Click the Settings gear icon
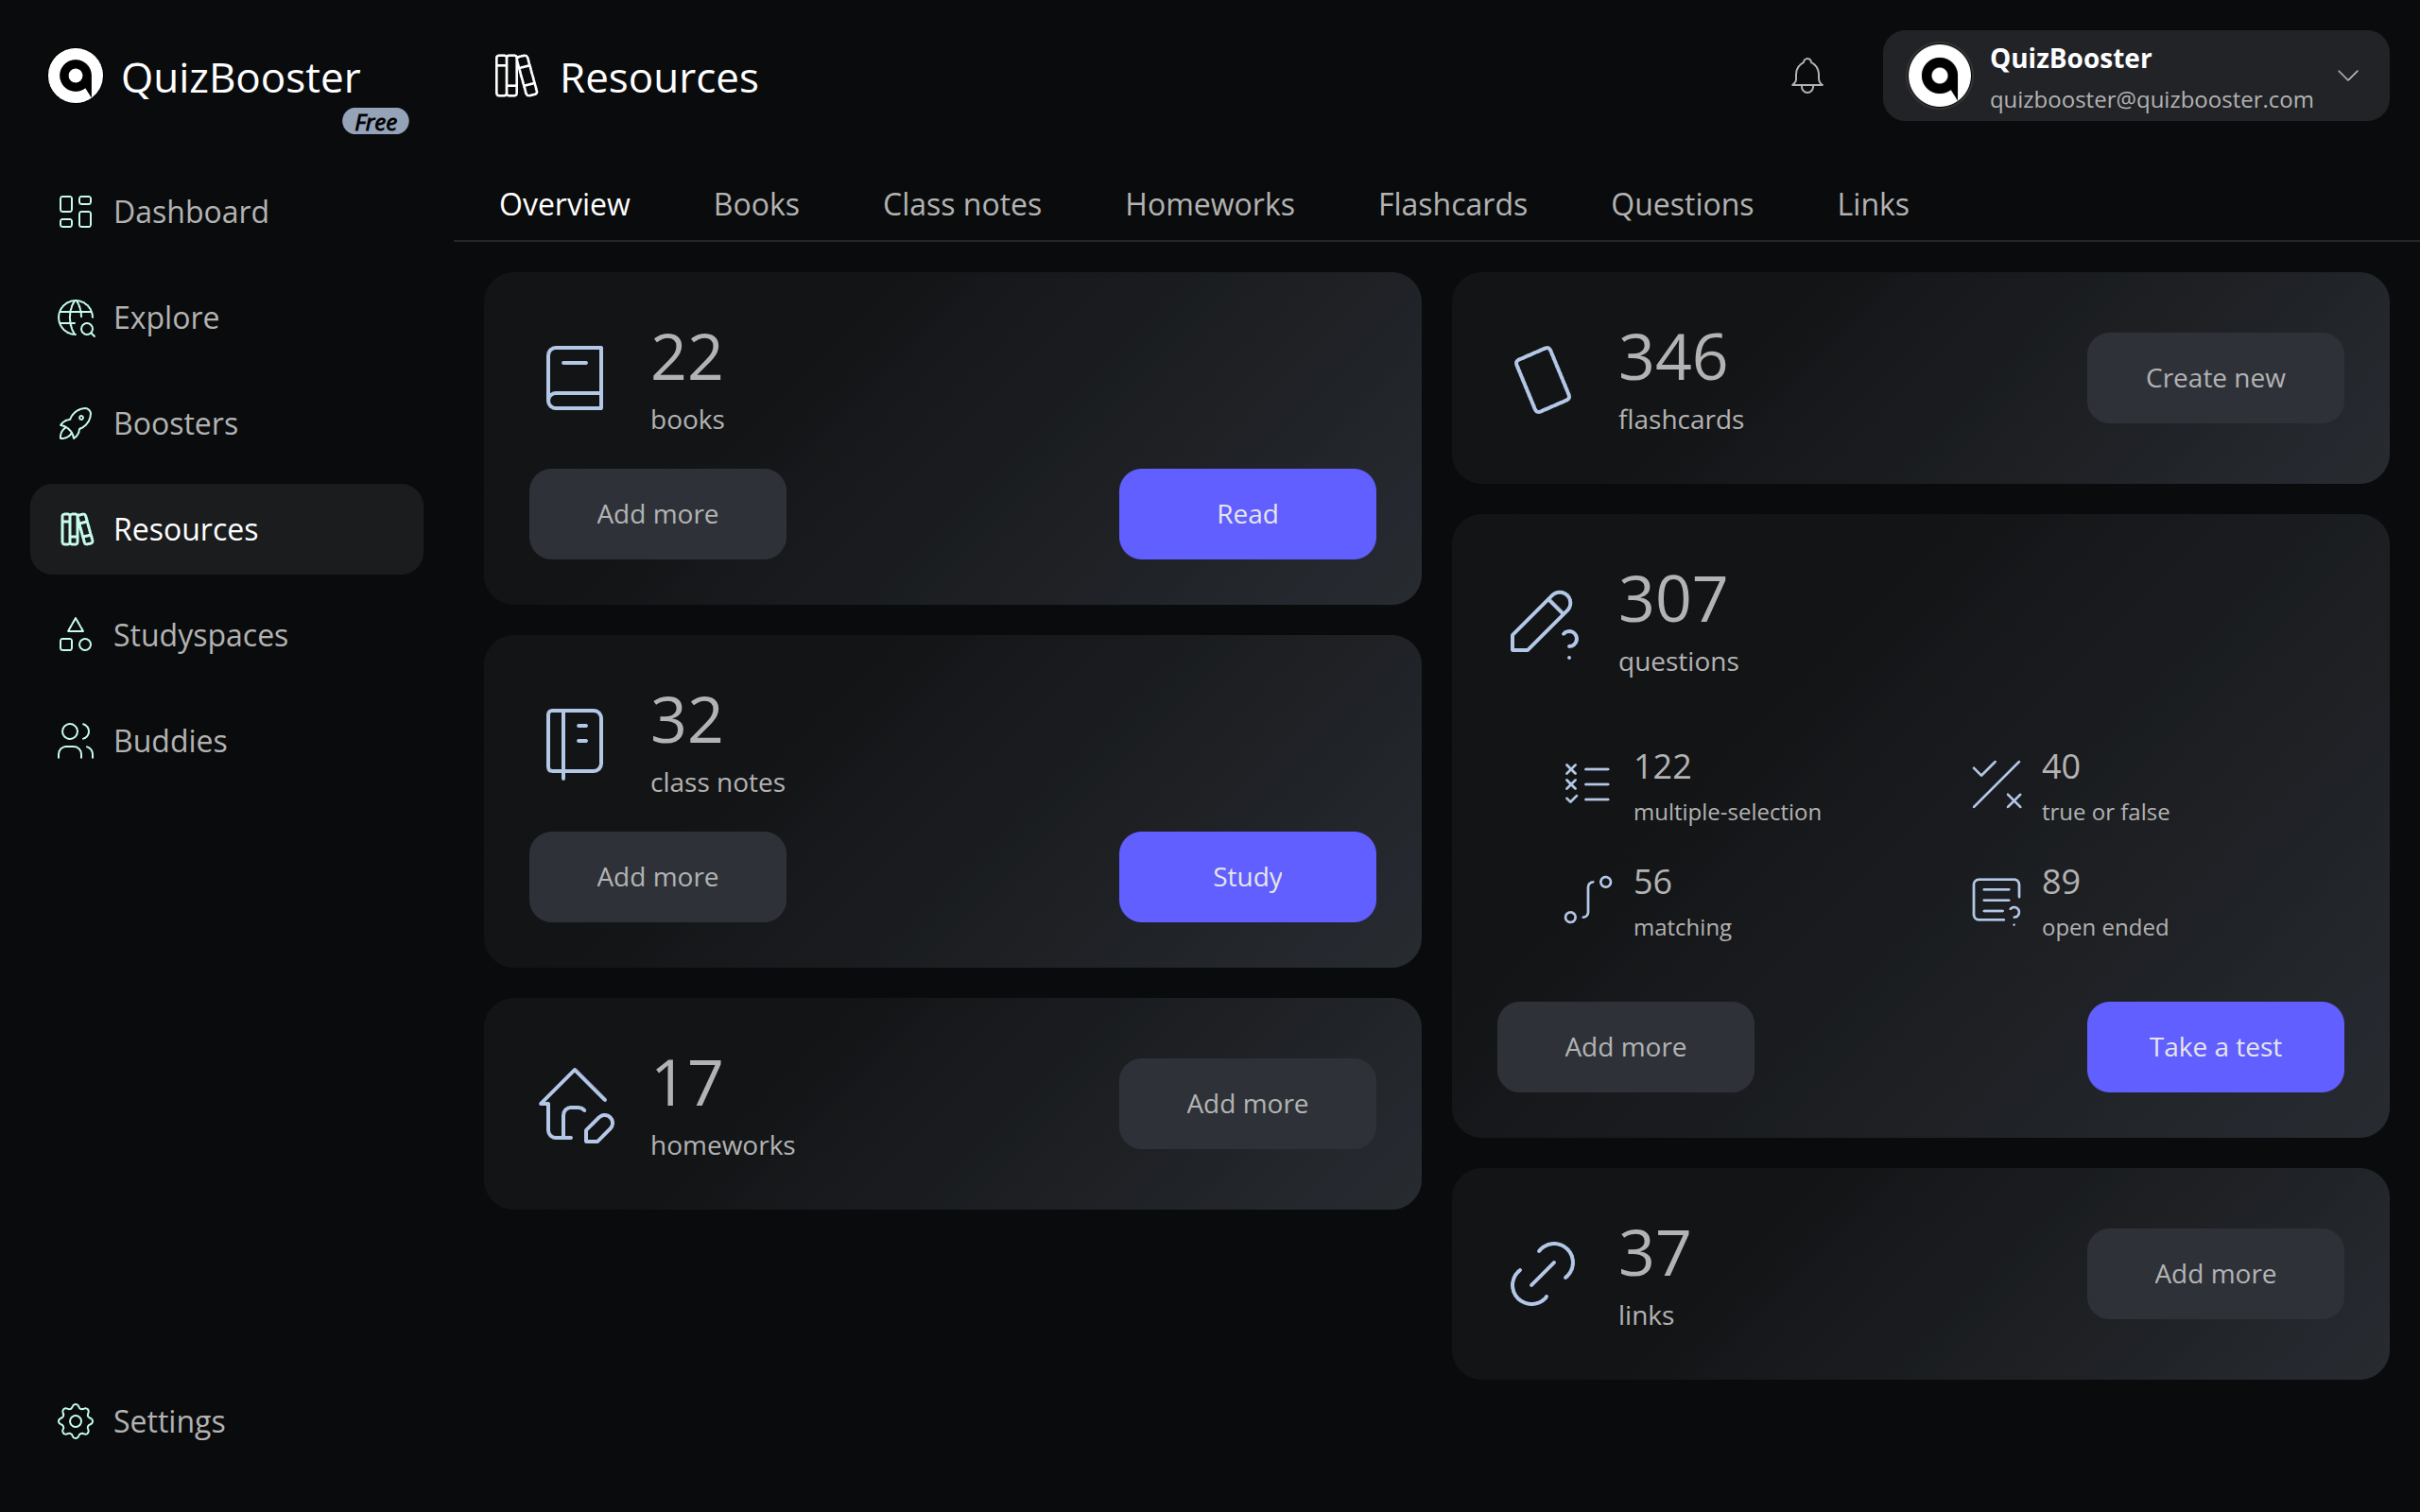The width and height of the screenshot is (2420, 1512). [x=75, y=1421]
